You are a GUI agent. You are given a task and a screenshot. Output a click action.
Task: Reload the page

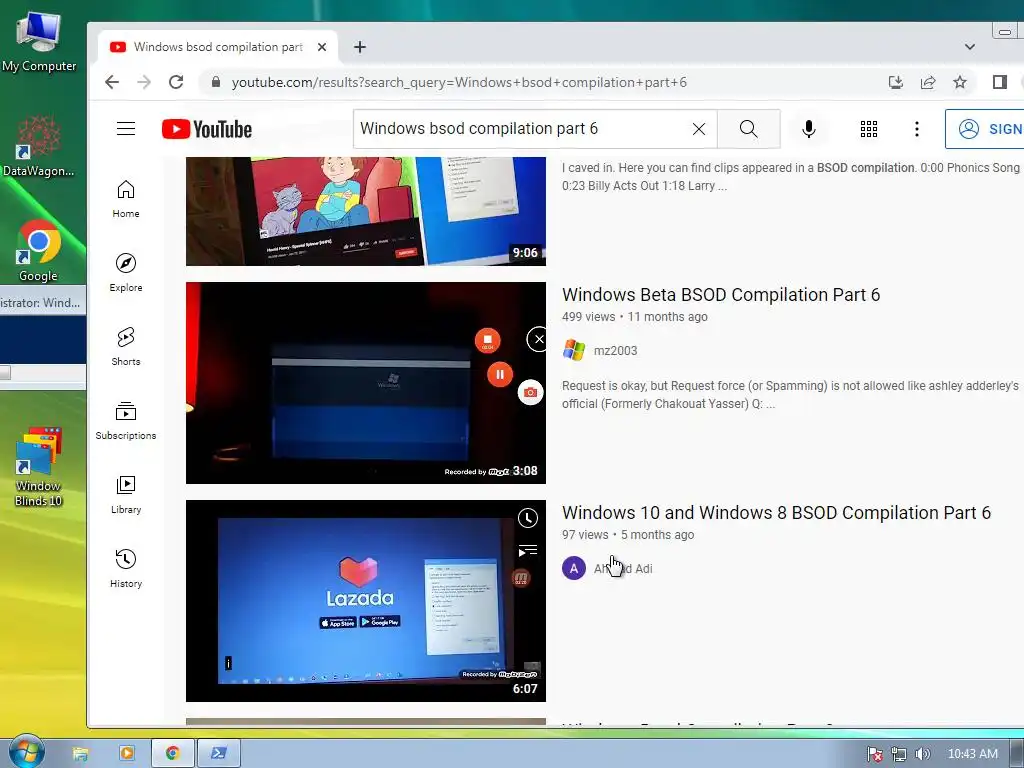(176, 82)
